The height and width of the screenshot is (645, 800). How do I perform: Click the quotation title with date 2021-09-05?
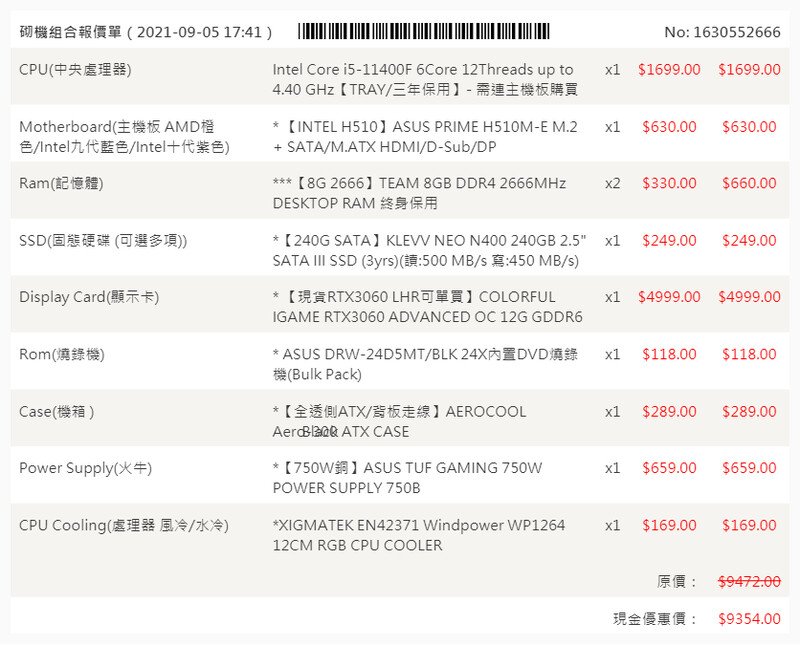tap(147, 32)
